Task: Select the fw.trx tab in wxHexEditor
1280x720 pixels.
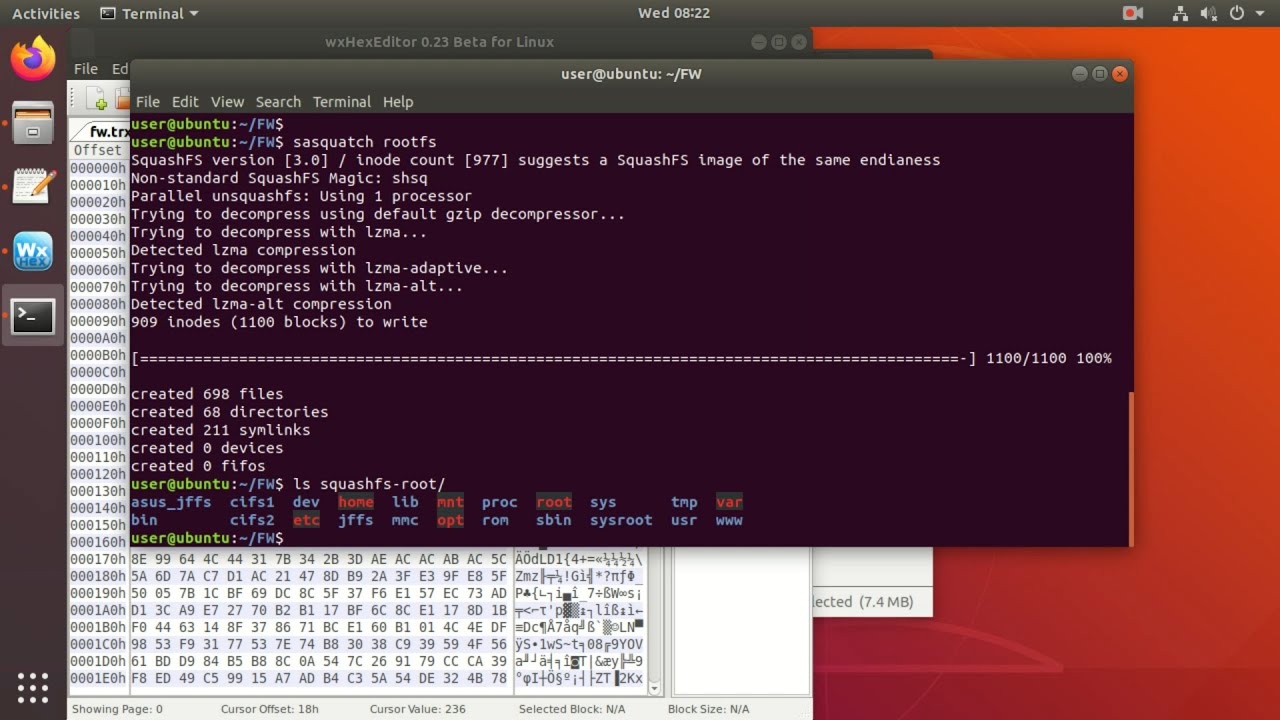Action: pyautogui.click(x=109, y=131)
